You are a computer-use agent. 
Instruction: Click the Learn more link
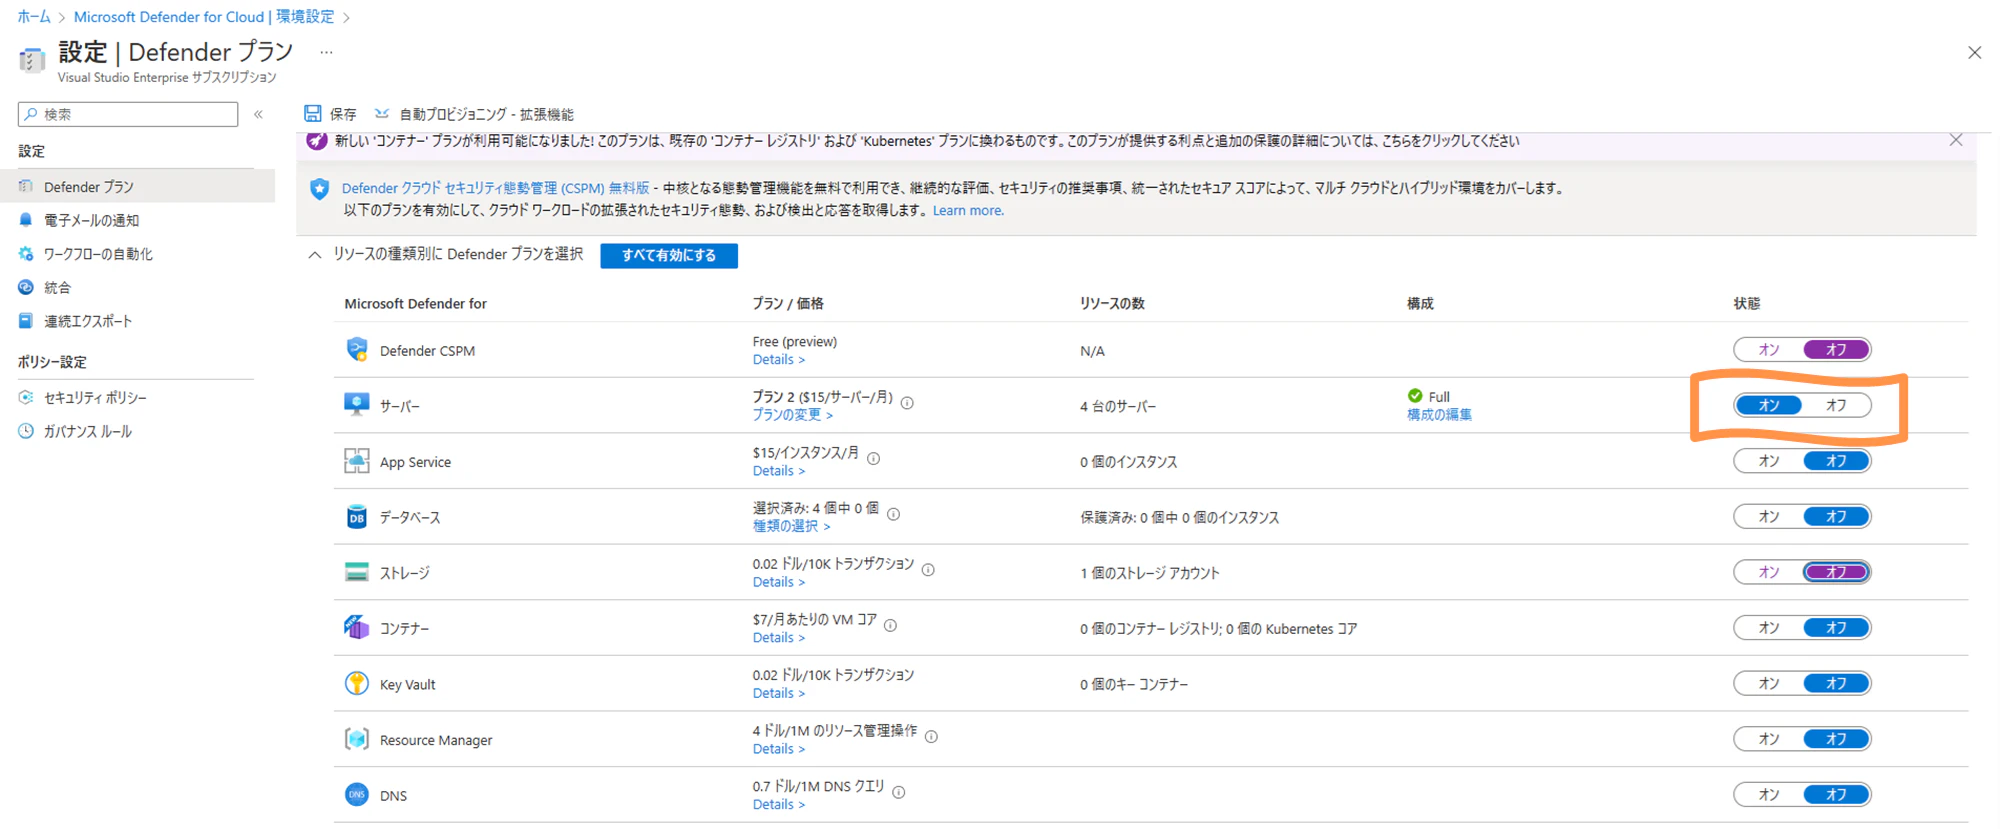click(x=968, y=210)
